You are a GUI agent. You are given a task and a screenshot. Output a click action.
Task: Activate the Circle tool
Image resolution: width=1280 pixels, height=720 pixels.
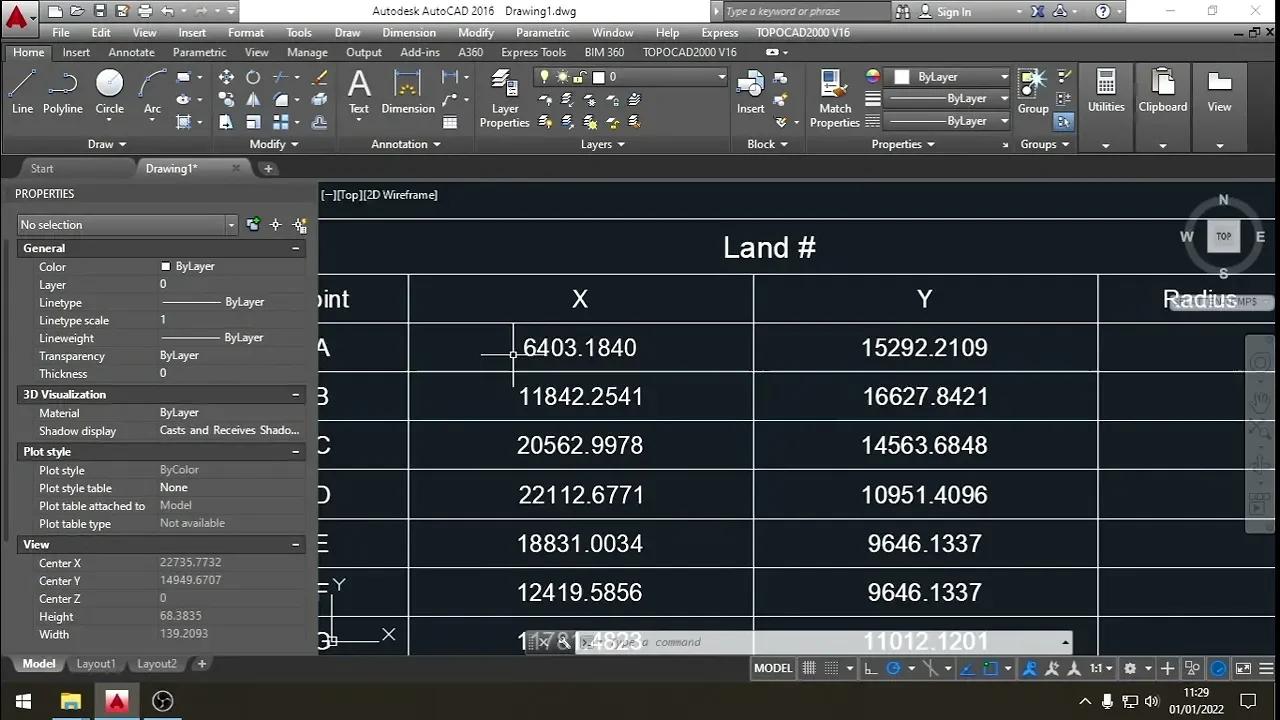point(109,90)
